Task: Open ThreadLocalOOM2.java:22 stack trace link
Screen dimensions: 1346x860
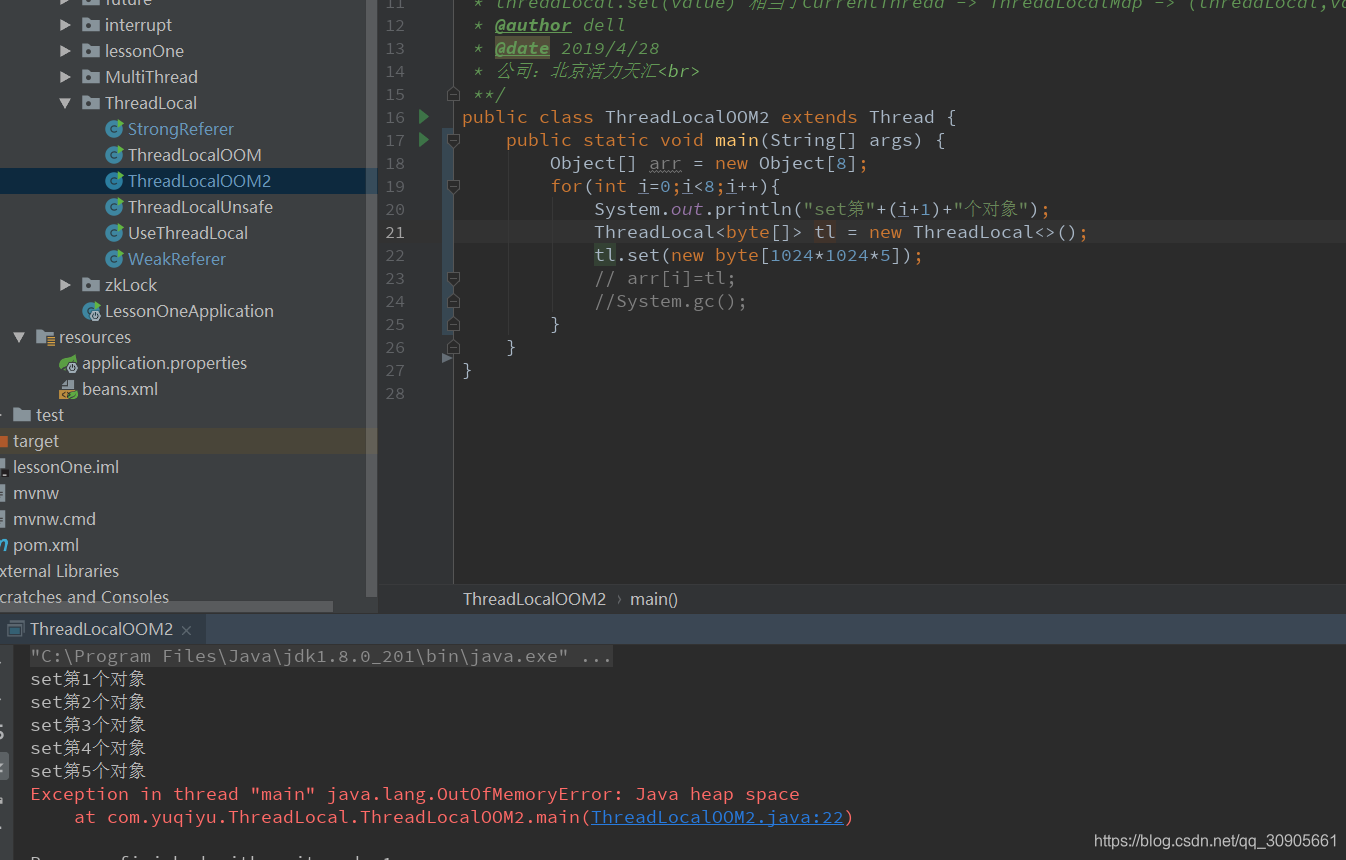Action: (x=718, y=817)
